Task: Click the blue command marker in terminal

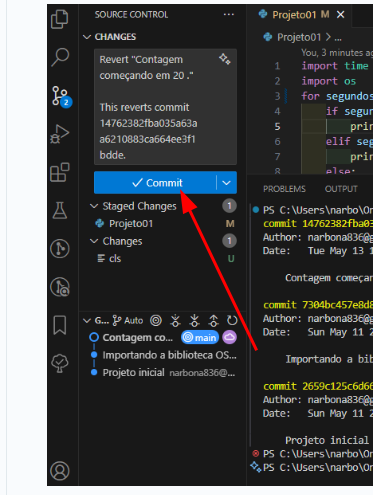Action: (256, 210)
